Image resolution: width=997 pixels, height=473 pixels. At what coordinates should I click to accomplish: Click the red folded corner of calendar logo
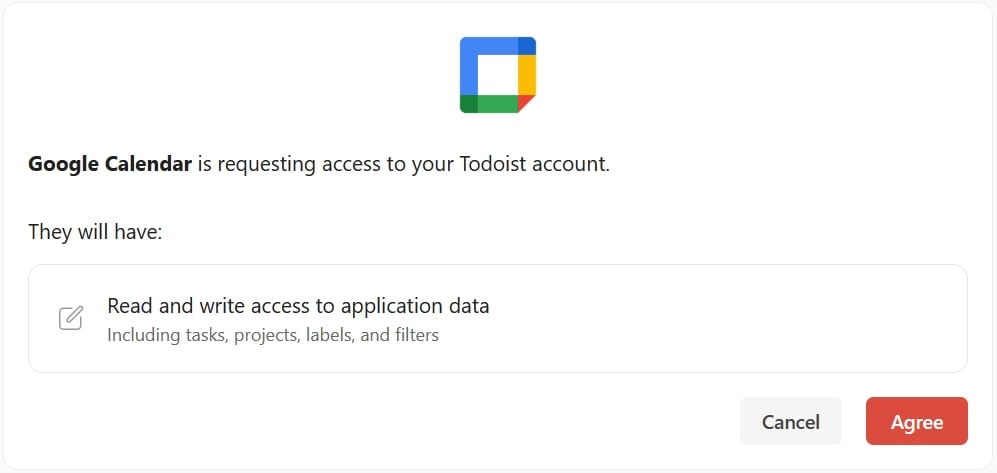[526, 104]
